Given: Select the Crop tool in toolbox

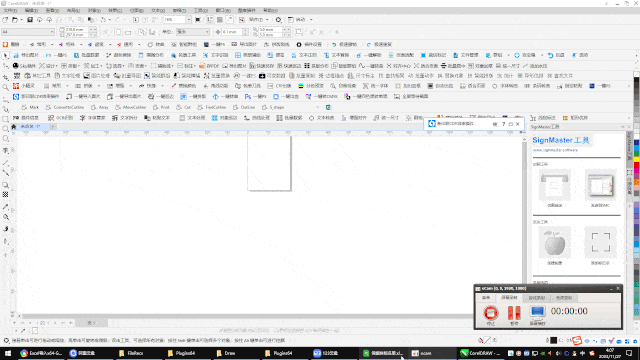Looking at the screenshot, I should point(5,77).
